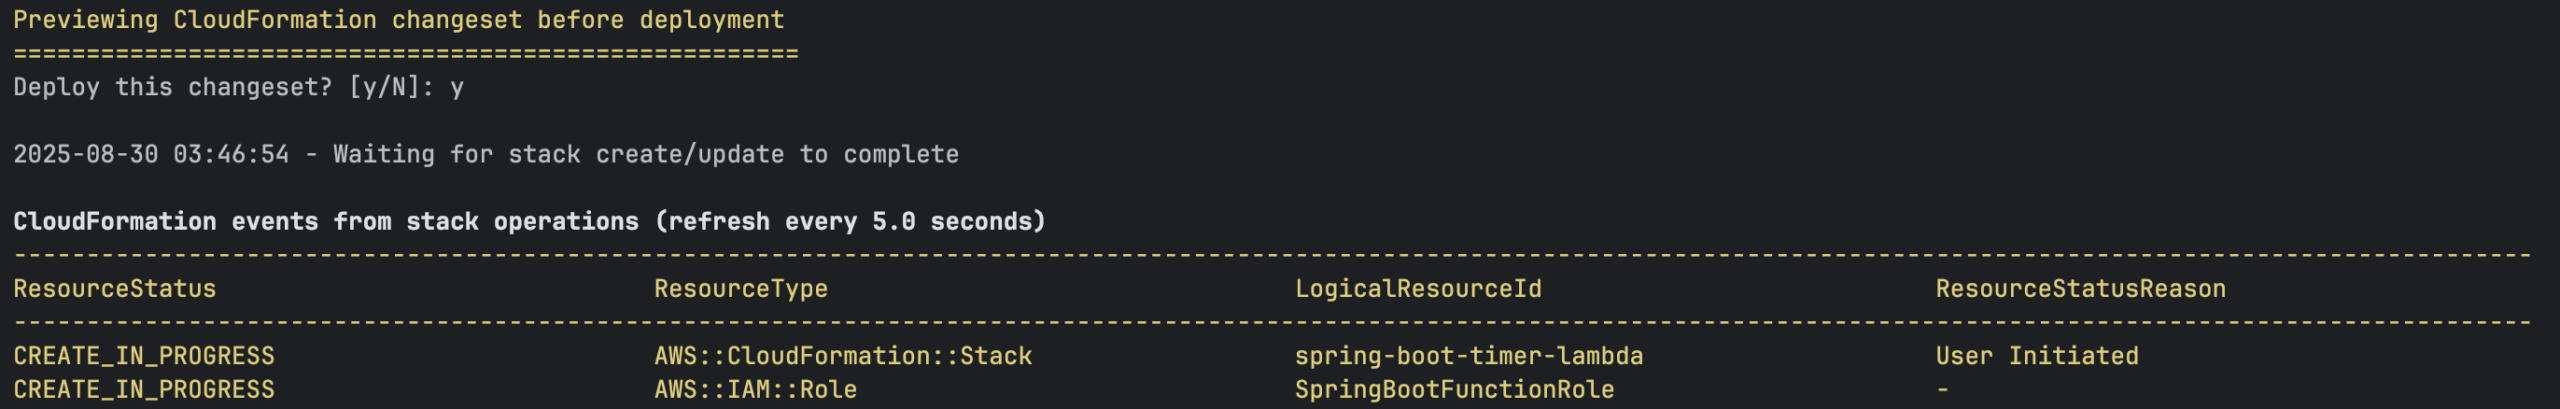The image size is (2560, 409).
Task: Click 'Waiting for stack create/update to complete' text
Action: 646,154
